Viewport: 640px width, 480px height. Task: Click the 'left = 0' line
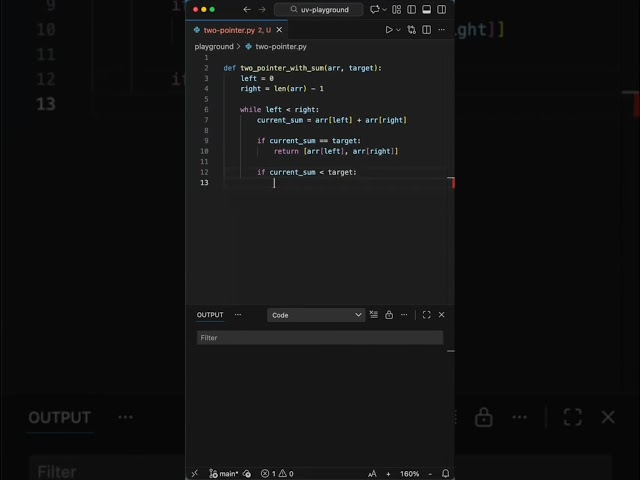(x=257, y=78)
